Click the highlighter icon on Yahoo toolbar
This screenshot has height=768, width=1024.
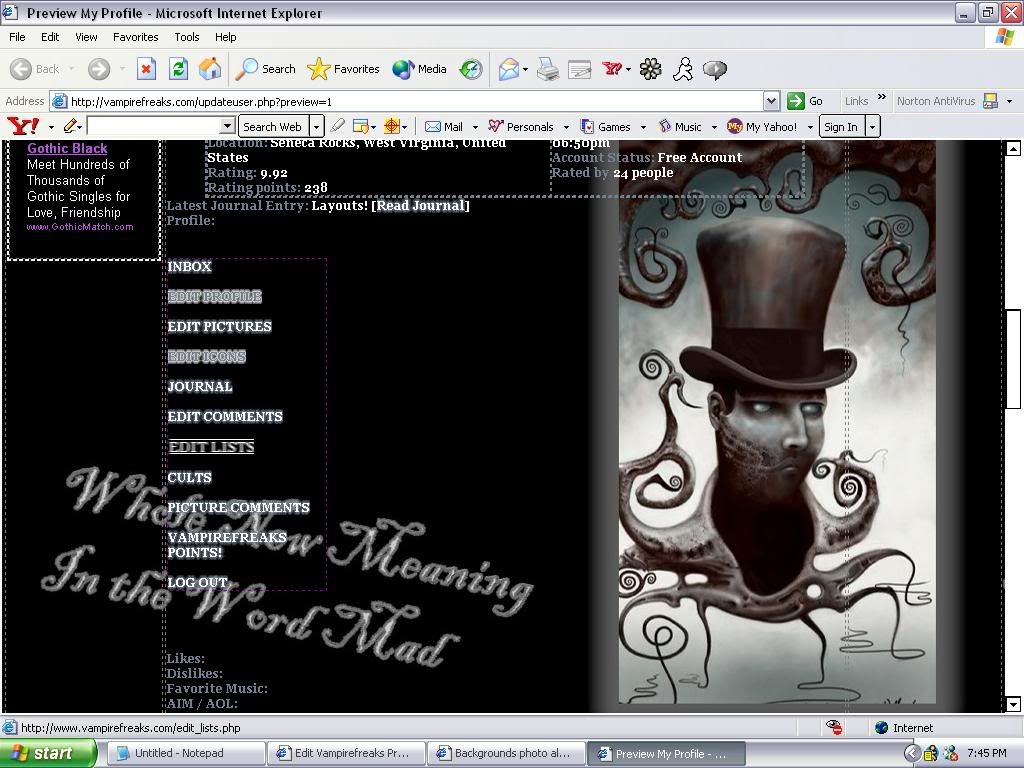click(337, 126)
